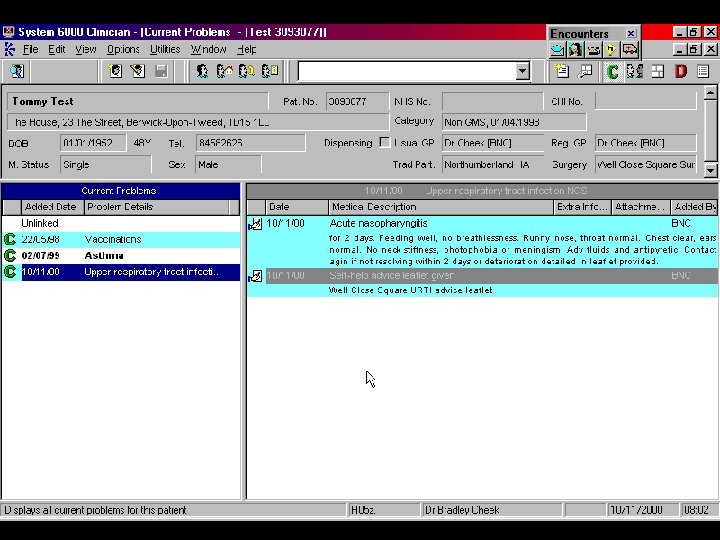The width and height of the screenshot is (720, 540).
Task: Click the yellow question mark Encounters icon
Action: [x=610, y=49]
